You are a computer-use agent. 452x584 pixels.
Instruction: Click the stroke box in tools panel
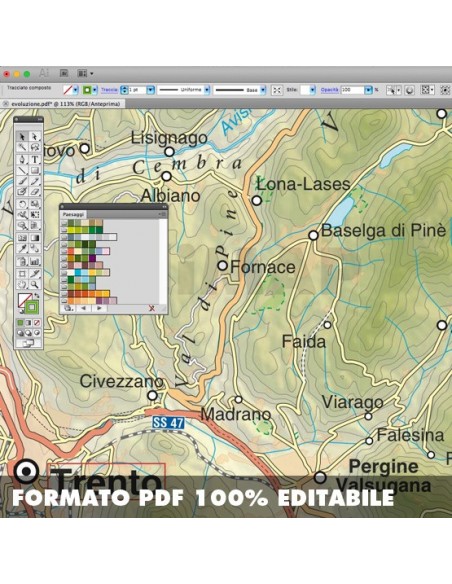pos(32,306)
